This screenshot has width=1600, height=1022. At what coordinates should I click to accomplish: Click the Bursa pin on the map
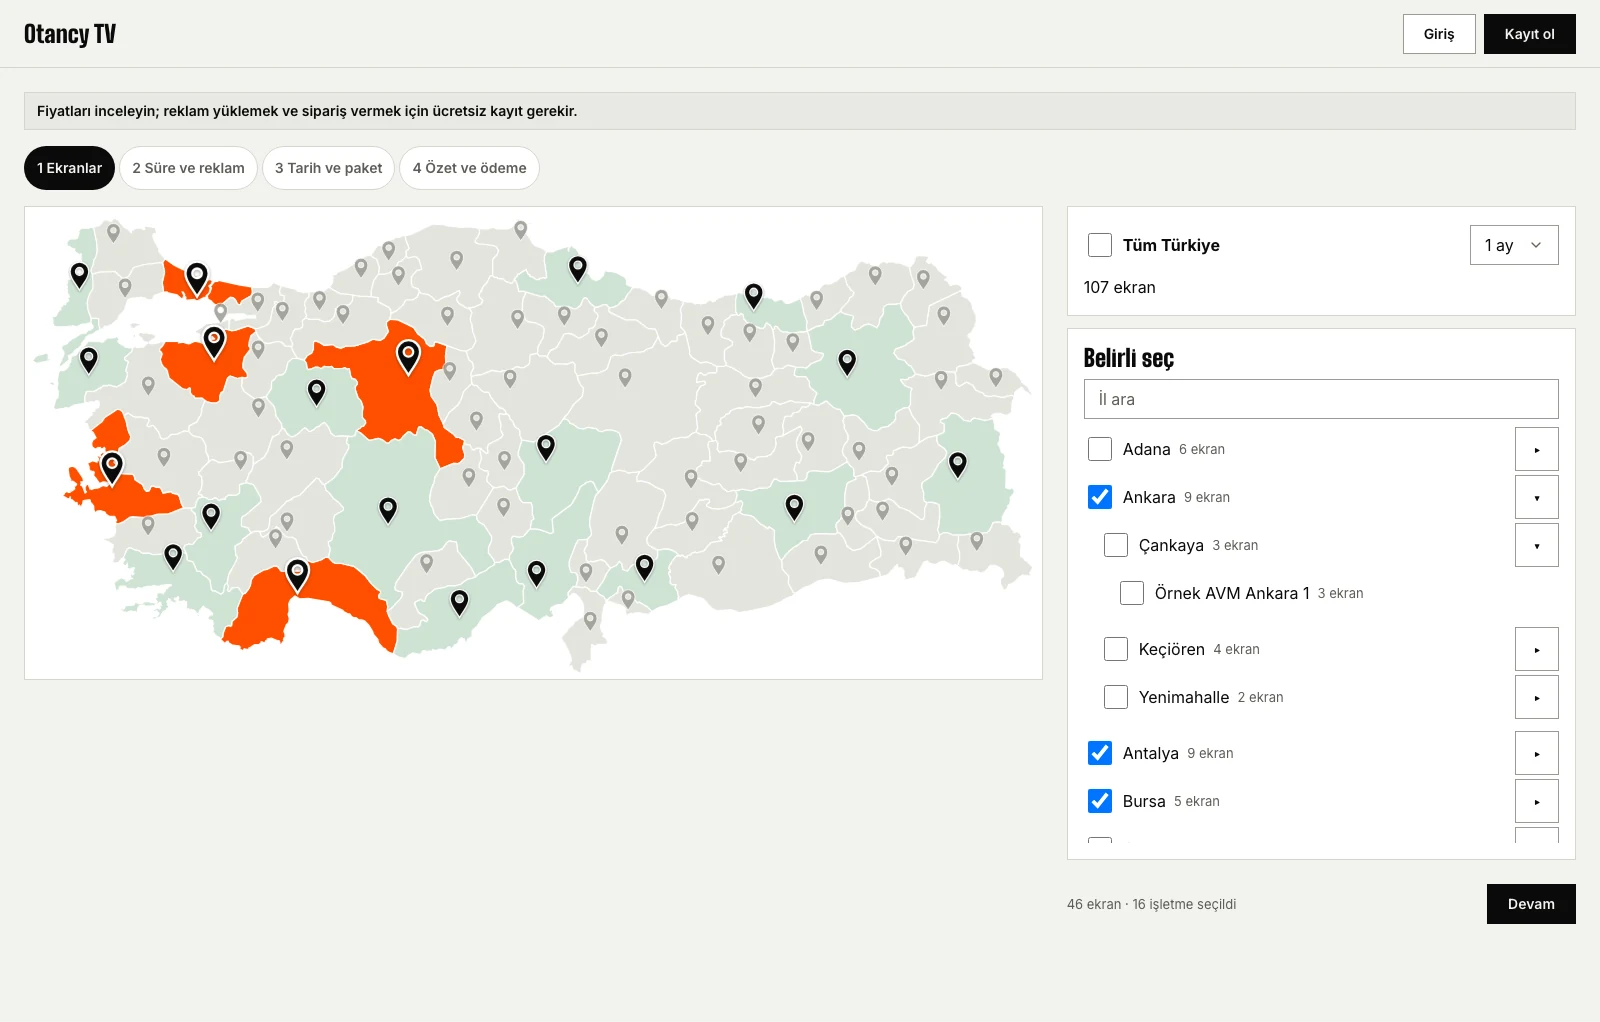(x=214, y=342)
